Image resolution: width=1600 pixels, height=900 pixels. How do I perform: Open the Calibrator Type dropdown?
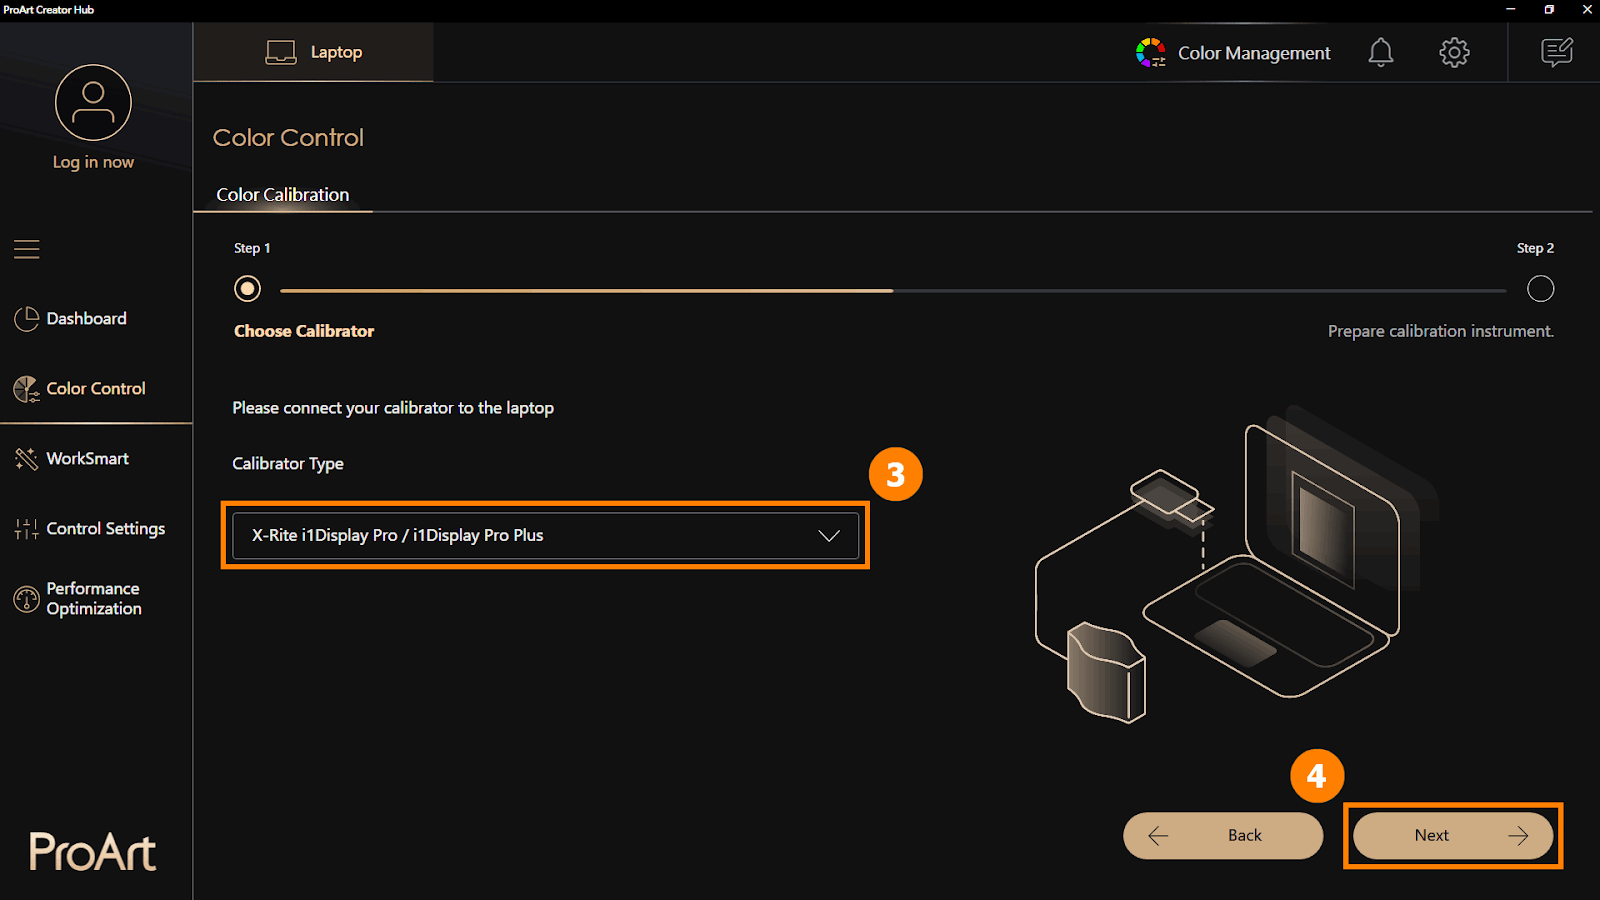click(x=545, y=535)
